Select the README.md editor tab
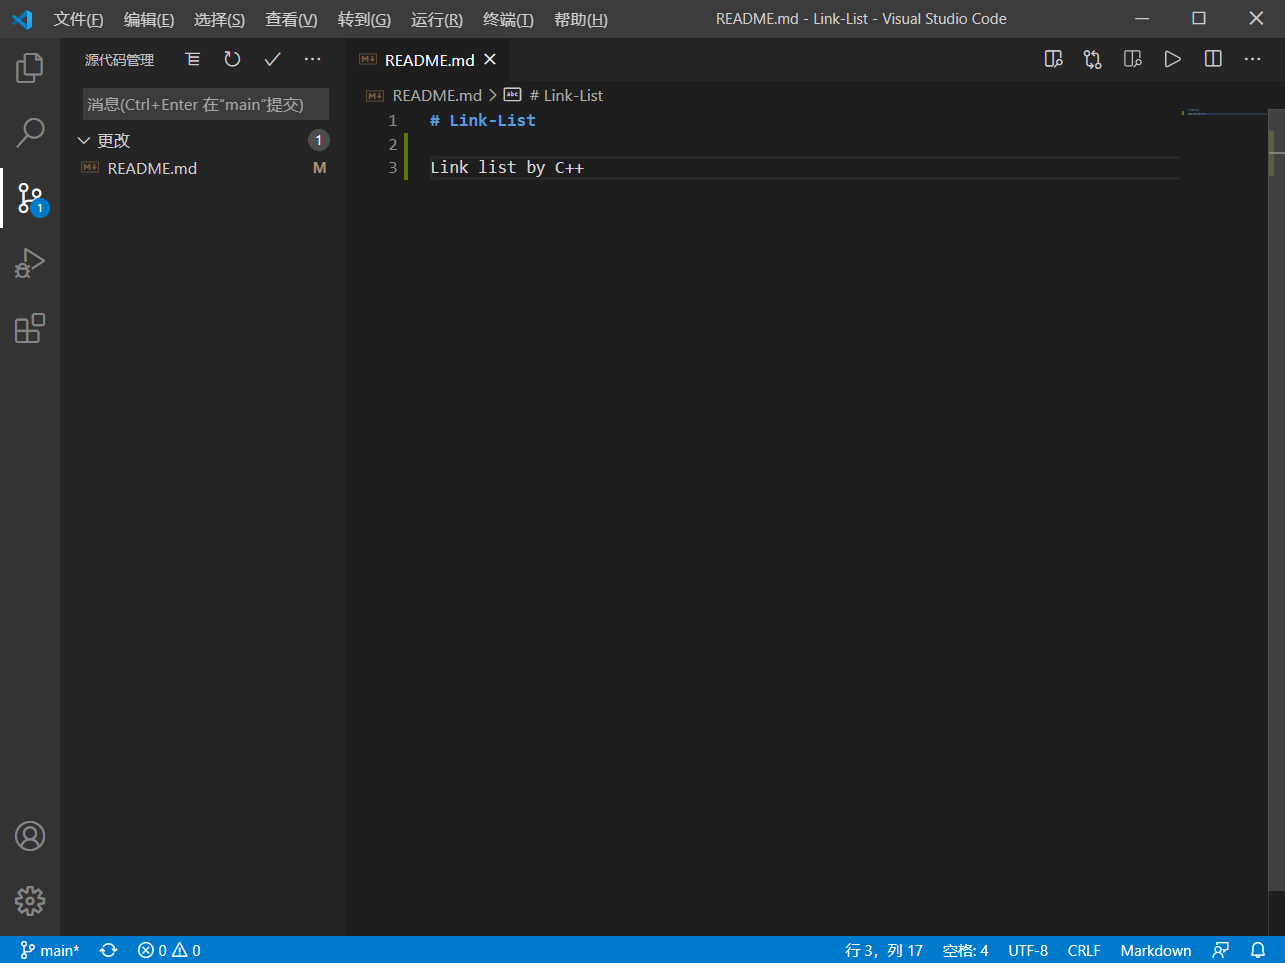The width and height of the screenshot is (1285, 963). click(428, 60)
